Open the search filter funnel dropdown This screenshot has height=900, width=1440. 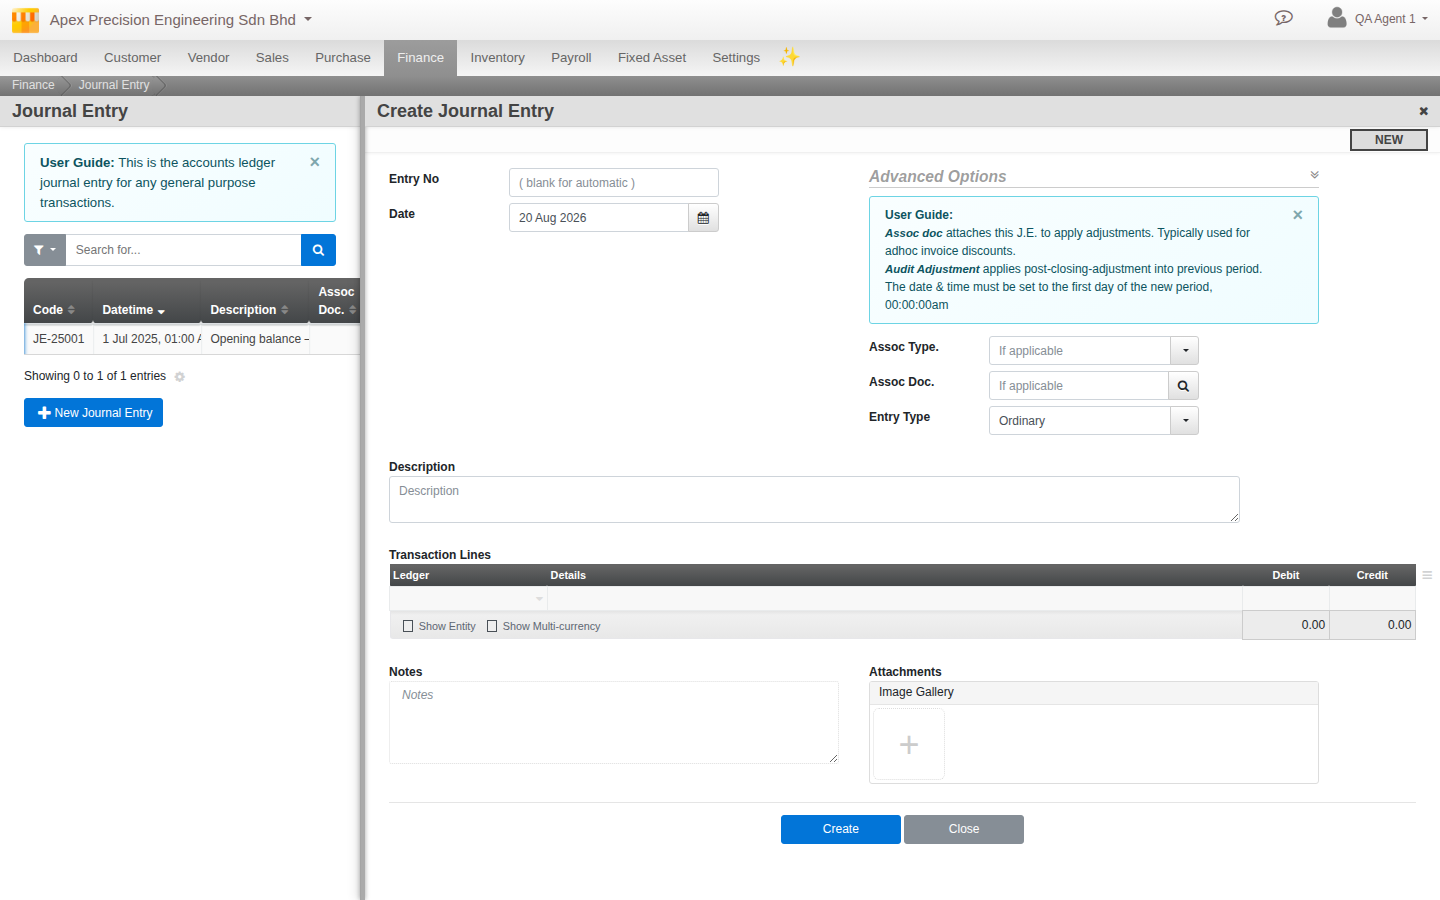45,250
